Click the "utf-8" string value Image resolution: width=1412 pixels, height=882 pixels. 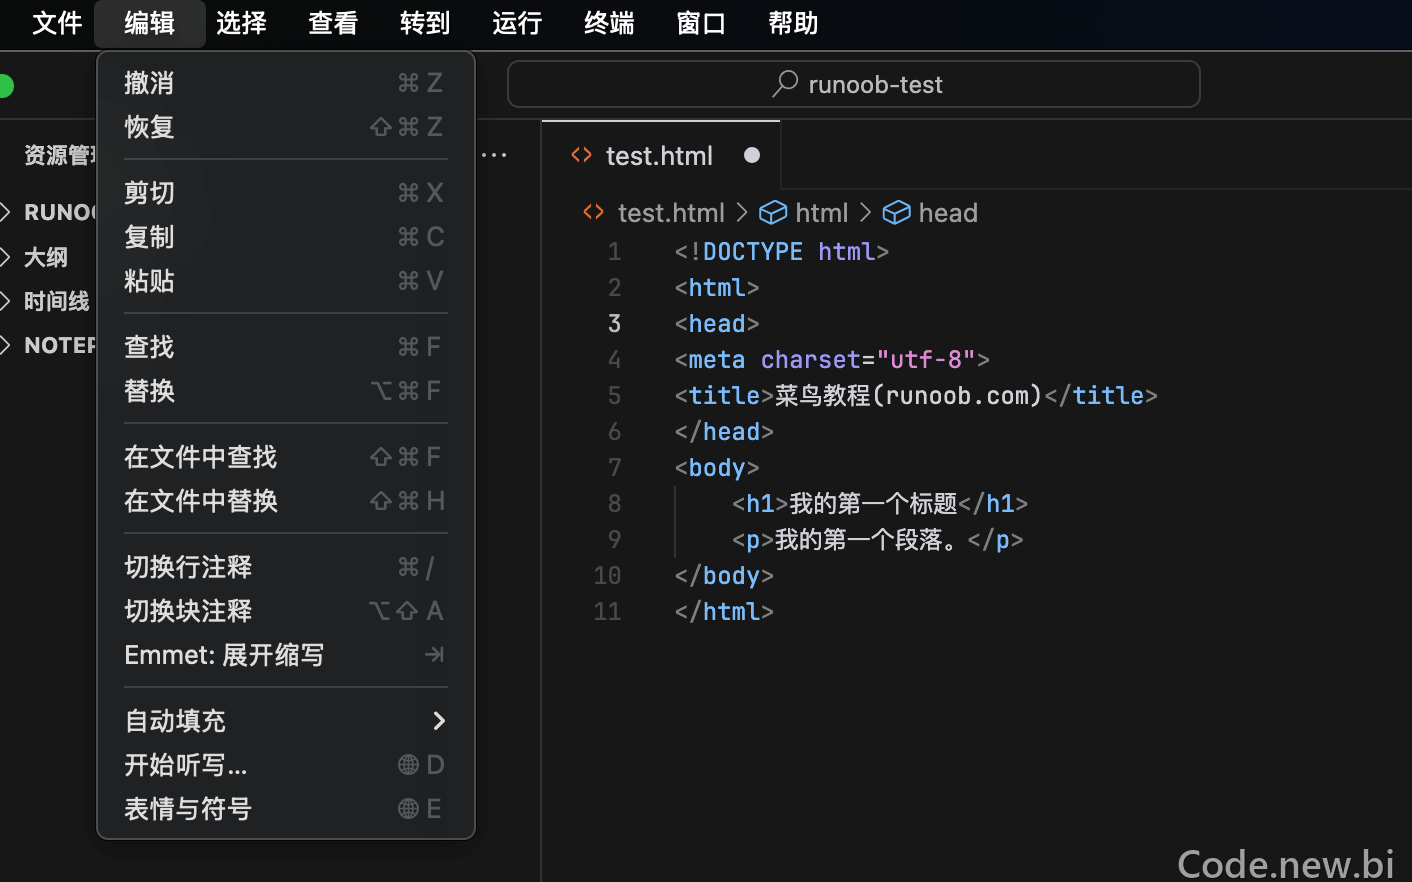926,360
